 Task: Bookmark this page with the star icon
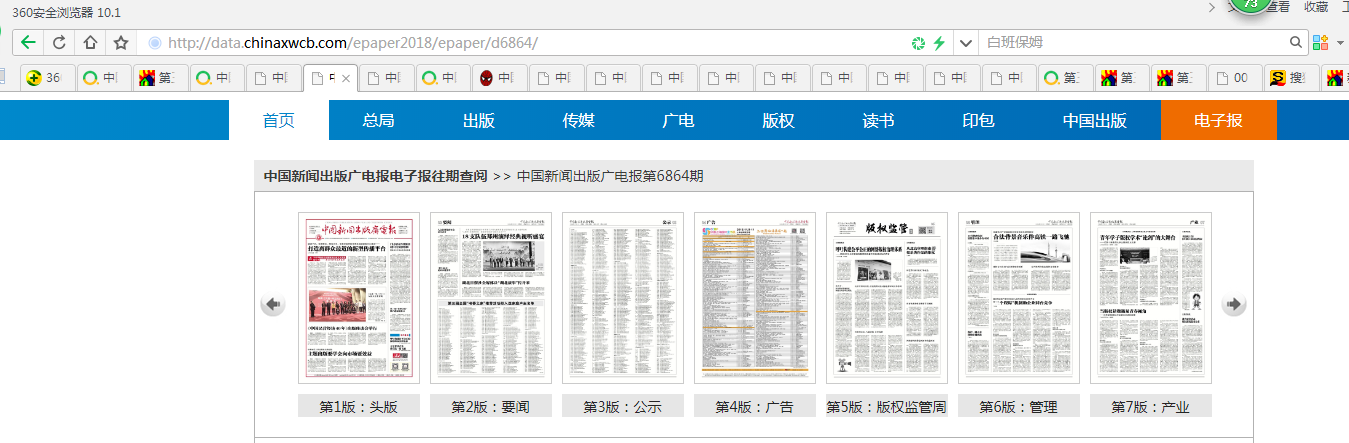pos(121,43)
